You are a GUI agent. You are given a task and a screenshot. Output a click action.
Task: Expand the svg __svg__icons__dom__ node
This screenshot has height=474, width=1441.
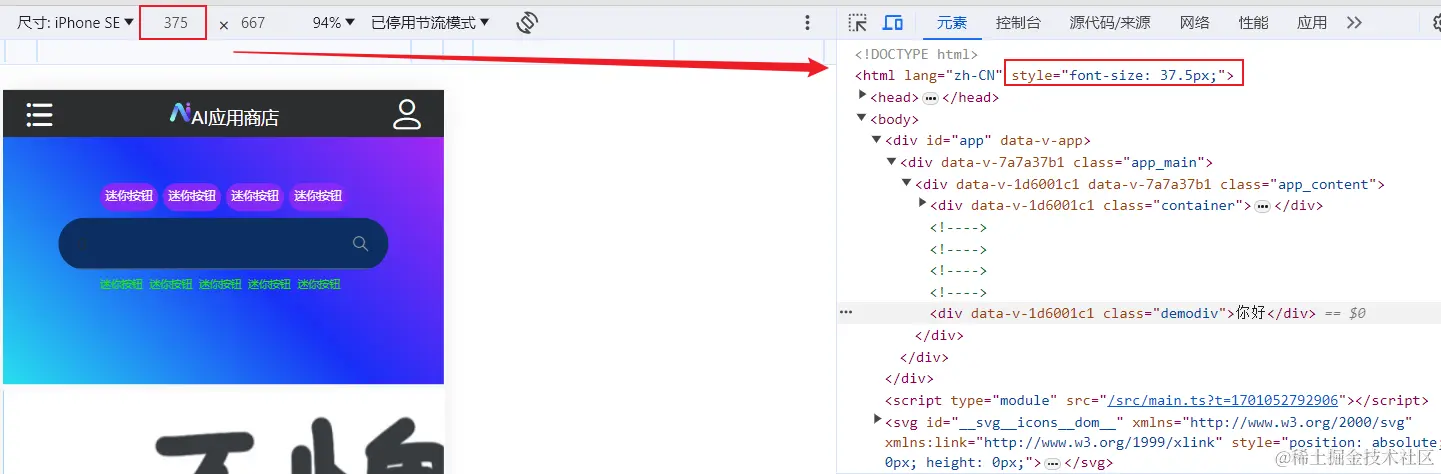pyautogui.click(x=877, y=420)
